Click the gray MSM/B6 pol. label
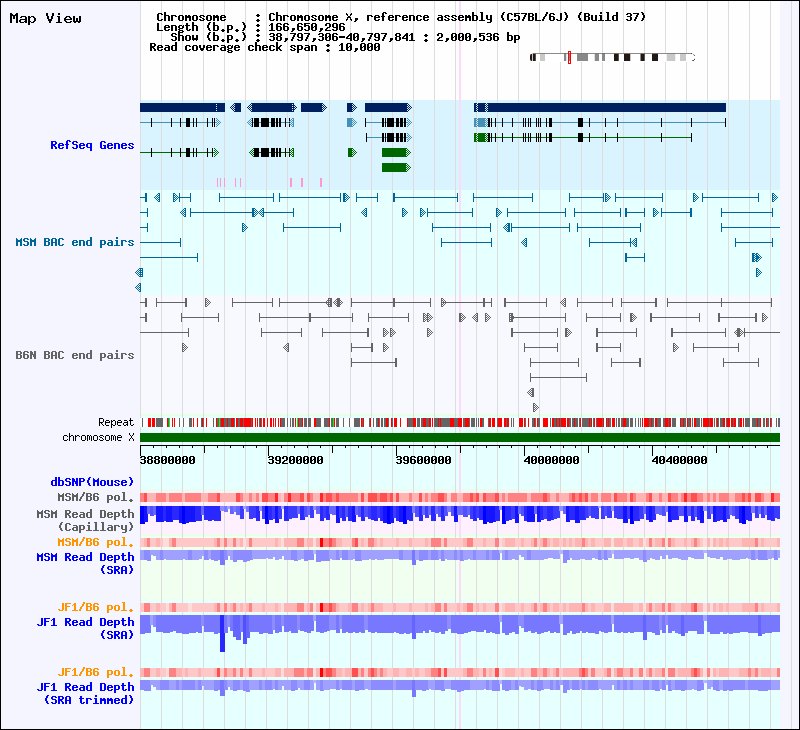The image size is (800, 730). (95, 497)
